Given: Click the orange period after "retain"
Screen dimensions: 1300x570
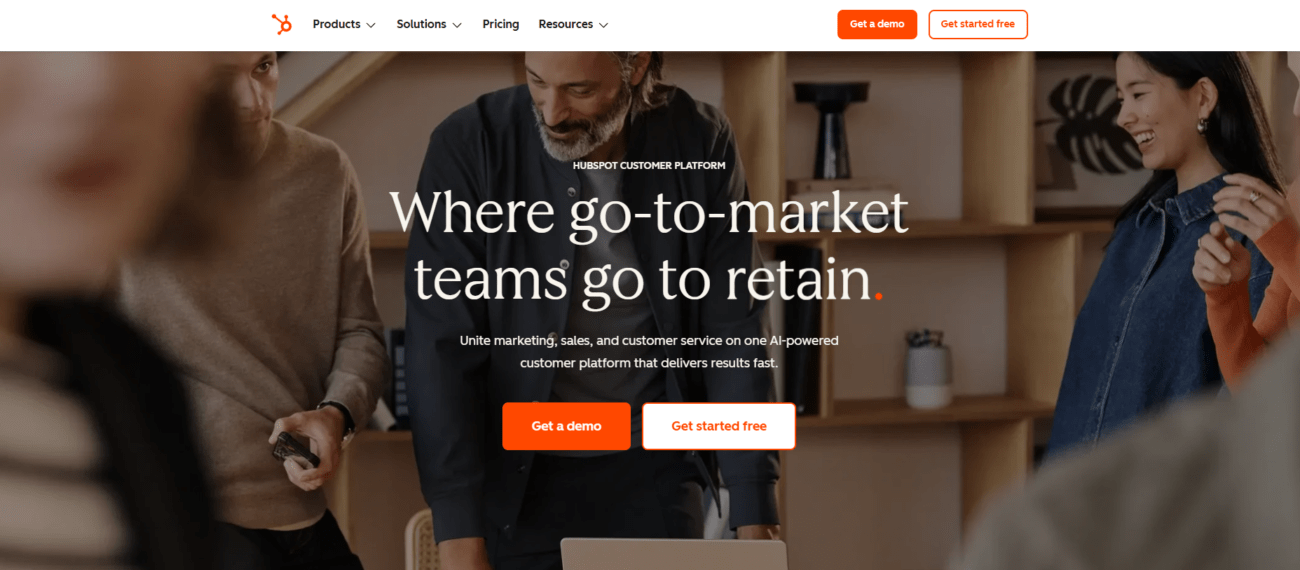Looking at the screenshot, I should 878,296.
